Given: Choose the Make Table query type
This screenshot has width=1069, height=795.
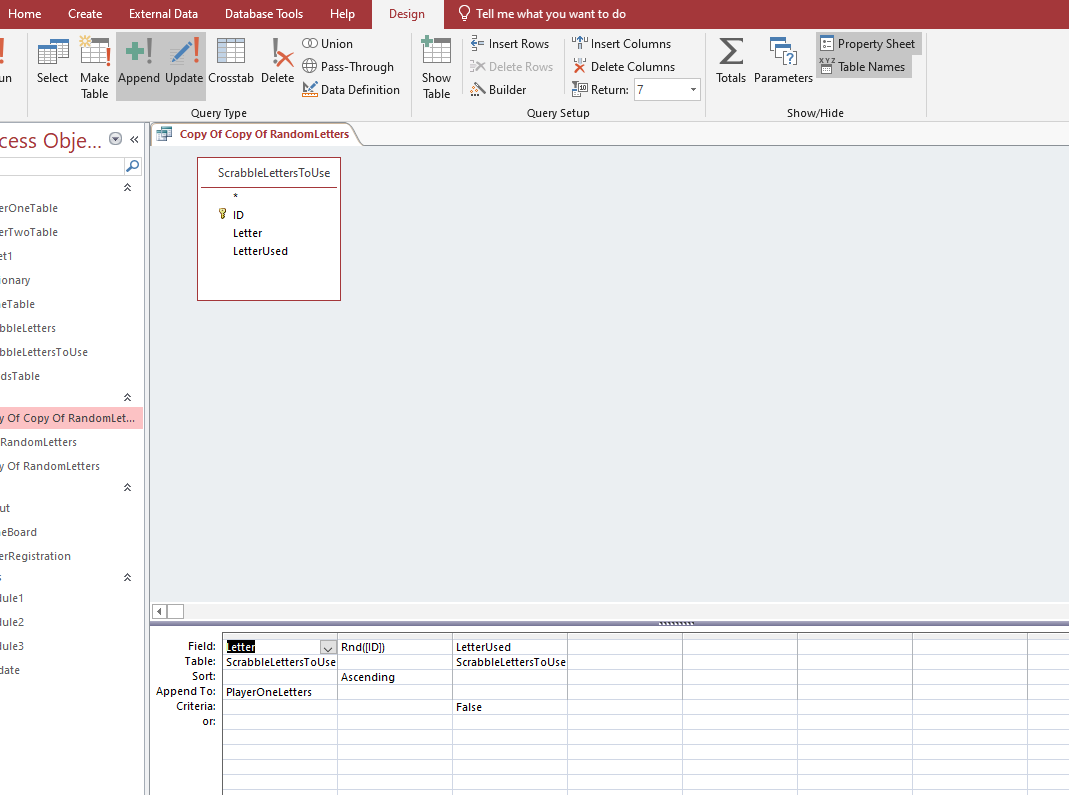Looking at the screenshot, I should click(x=94, y=68).
